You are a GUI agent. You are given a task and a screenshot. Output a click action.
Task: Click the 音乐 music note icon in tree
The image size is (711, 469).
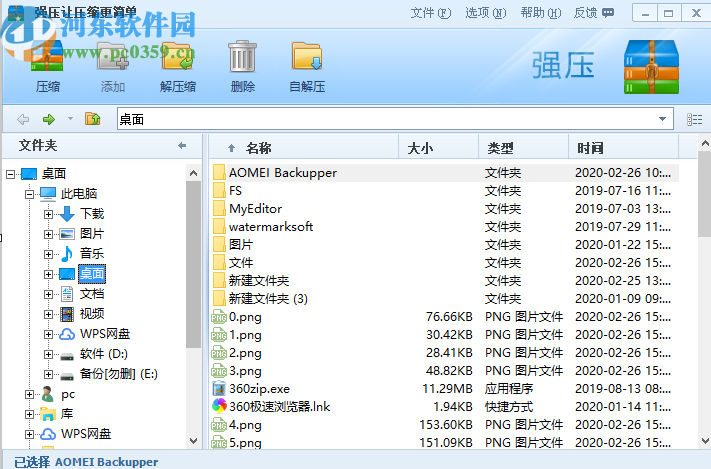(67, 254)
